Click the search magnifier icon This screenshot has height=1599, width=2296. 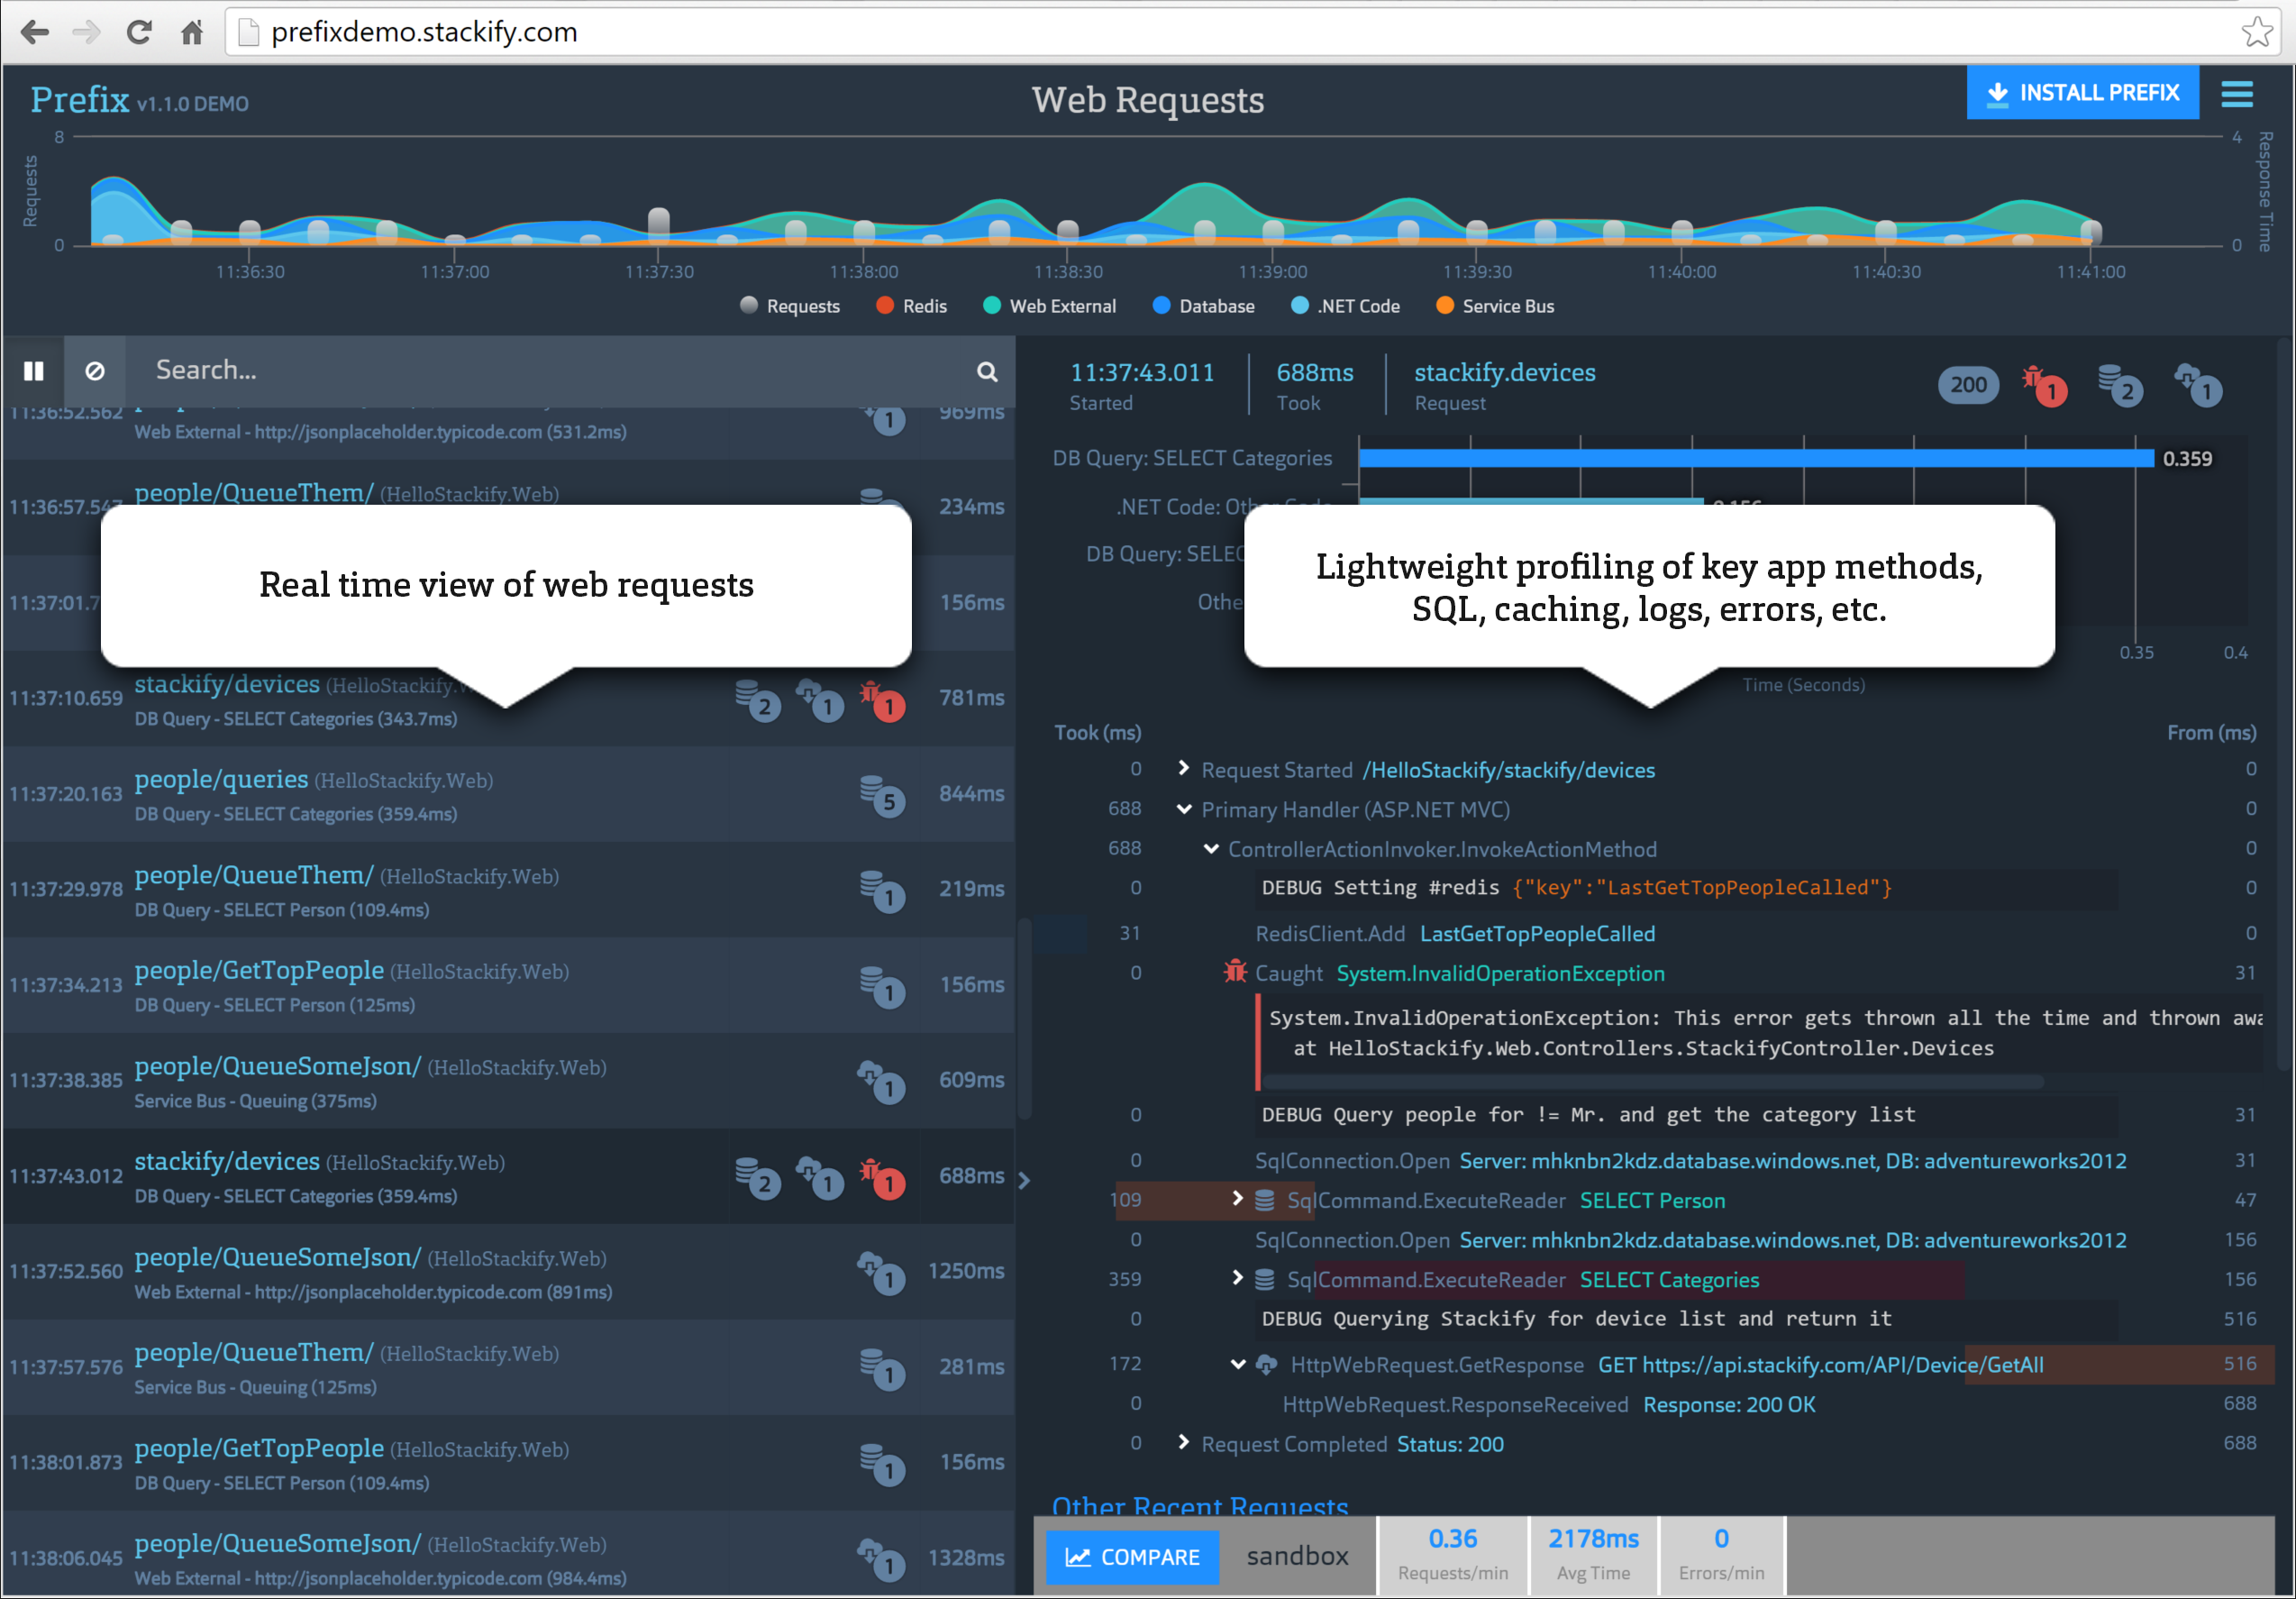988,371
